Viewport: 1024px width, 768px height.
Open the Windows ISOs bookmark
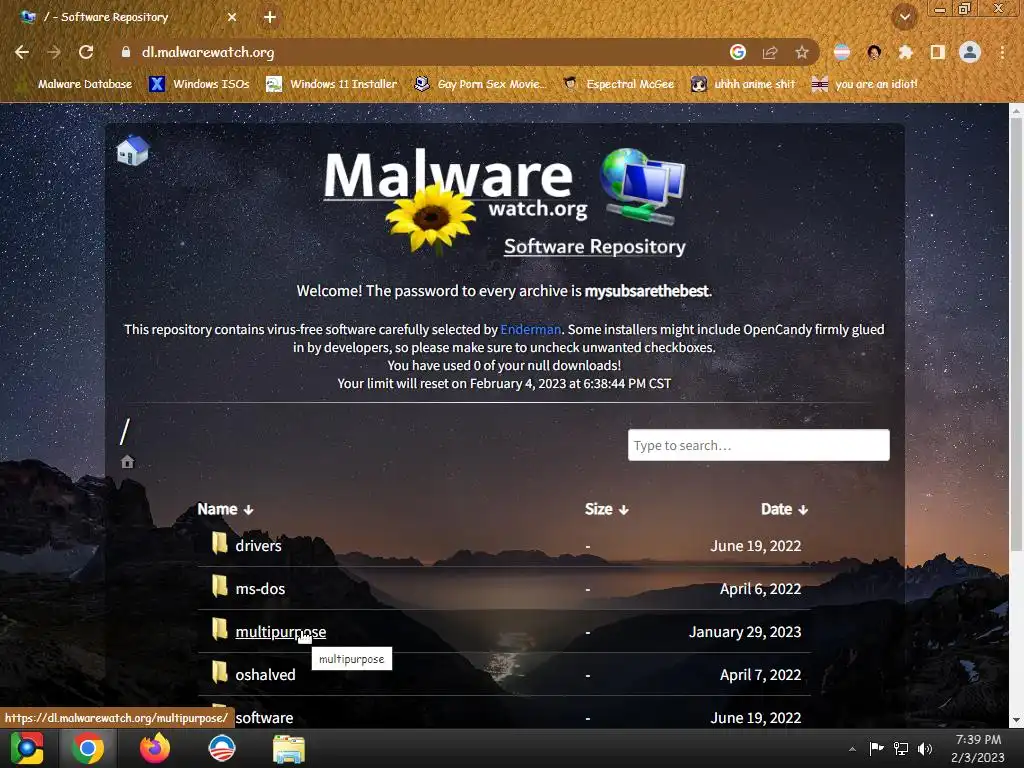pos(200,84)
